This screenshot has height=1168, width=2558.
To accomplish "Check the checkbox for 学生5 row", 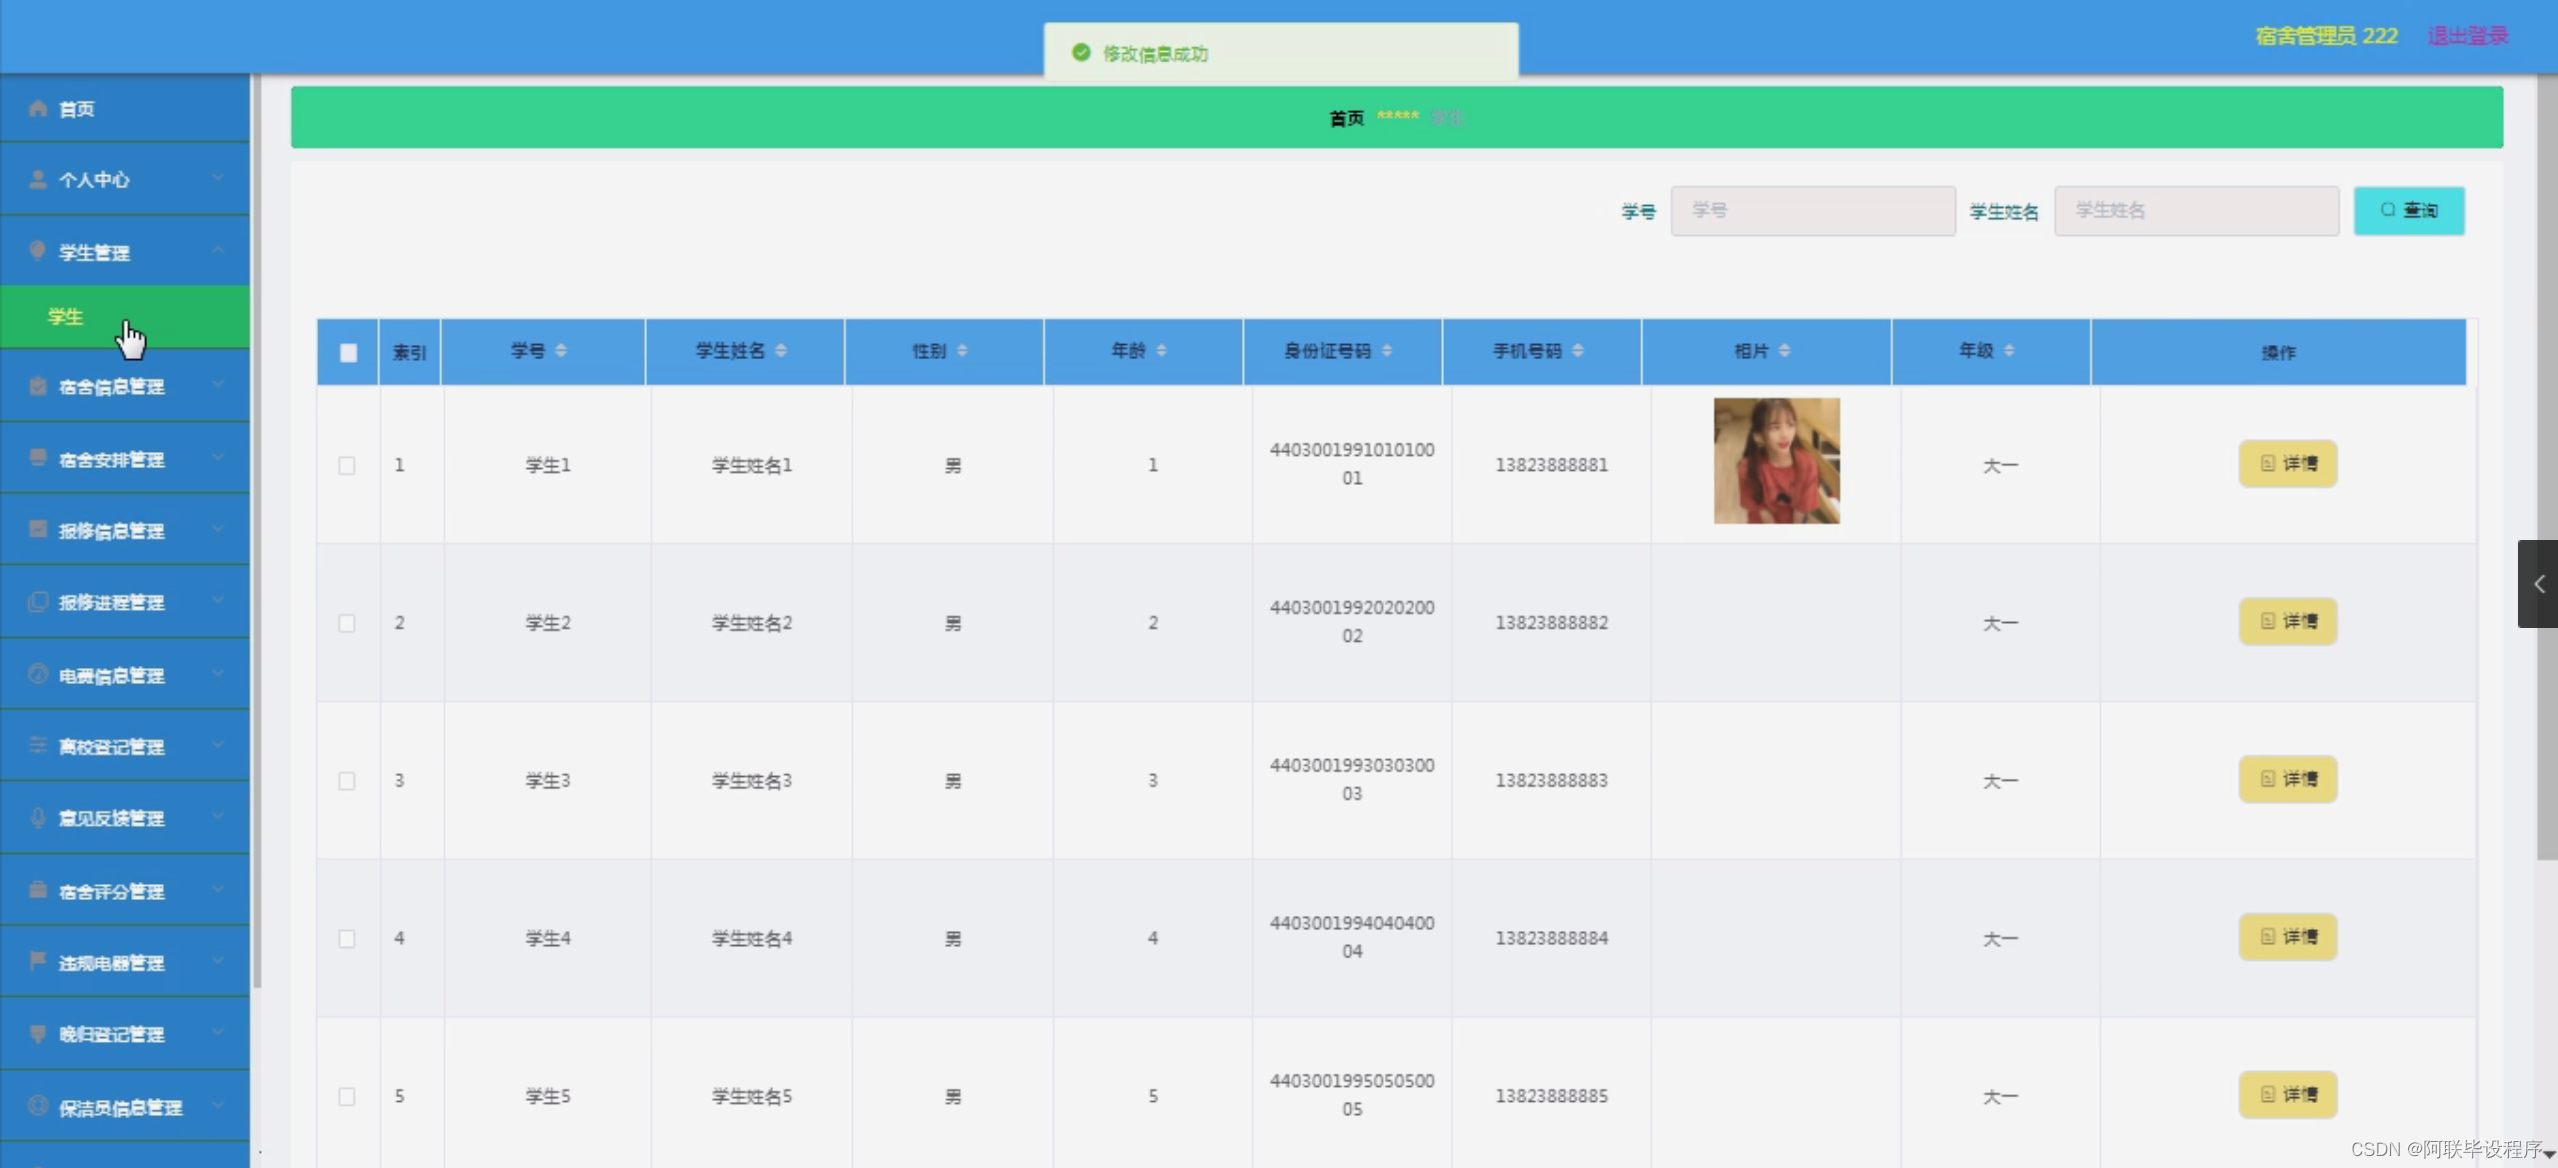I will 347,1096.
